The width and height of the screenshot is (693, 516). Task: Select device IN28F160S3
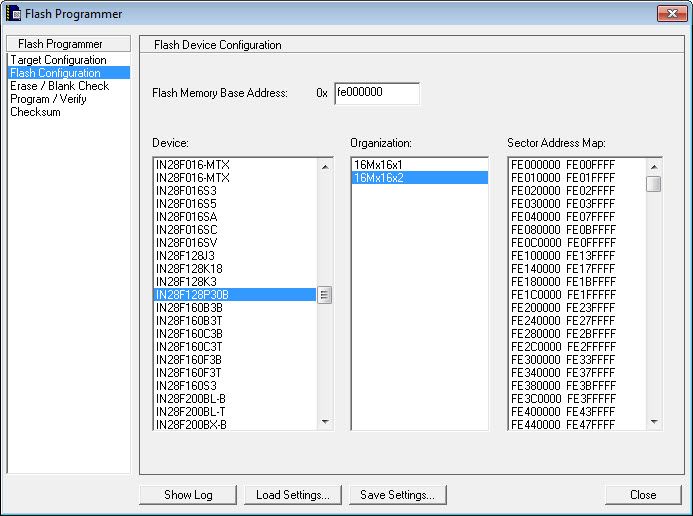tap(235, 386)
